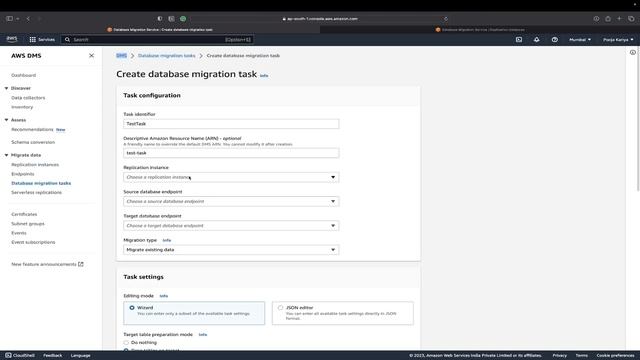
Task: Open Data collectors in the sidebar
Action: pyautogui.click(x=28, y=98)
